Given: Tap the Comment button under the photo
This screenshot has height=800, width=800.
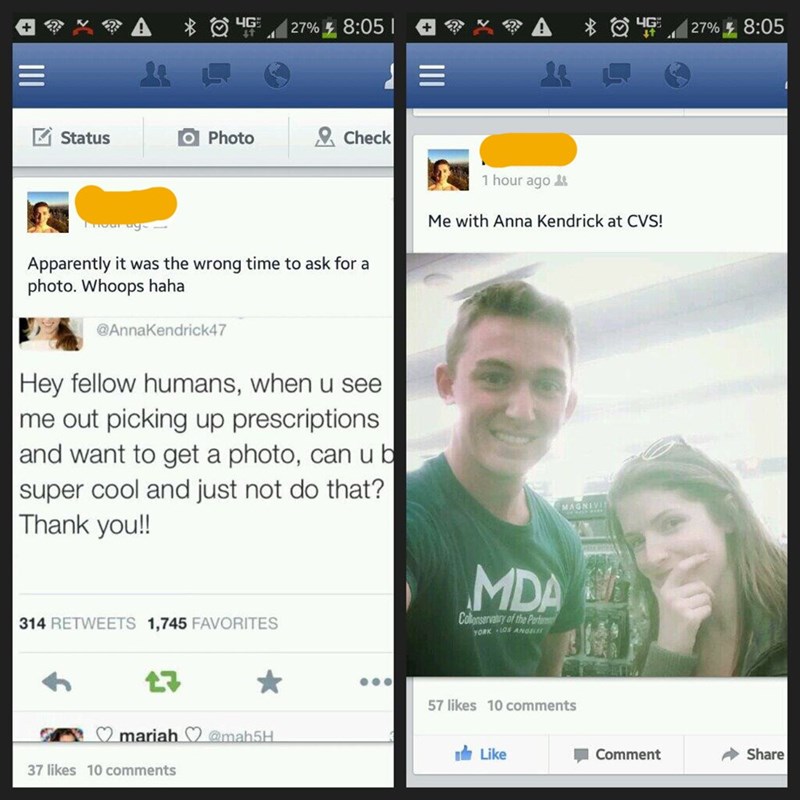Looking at the screenshot, I should [x=617, y=754].
